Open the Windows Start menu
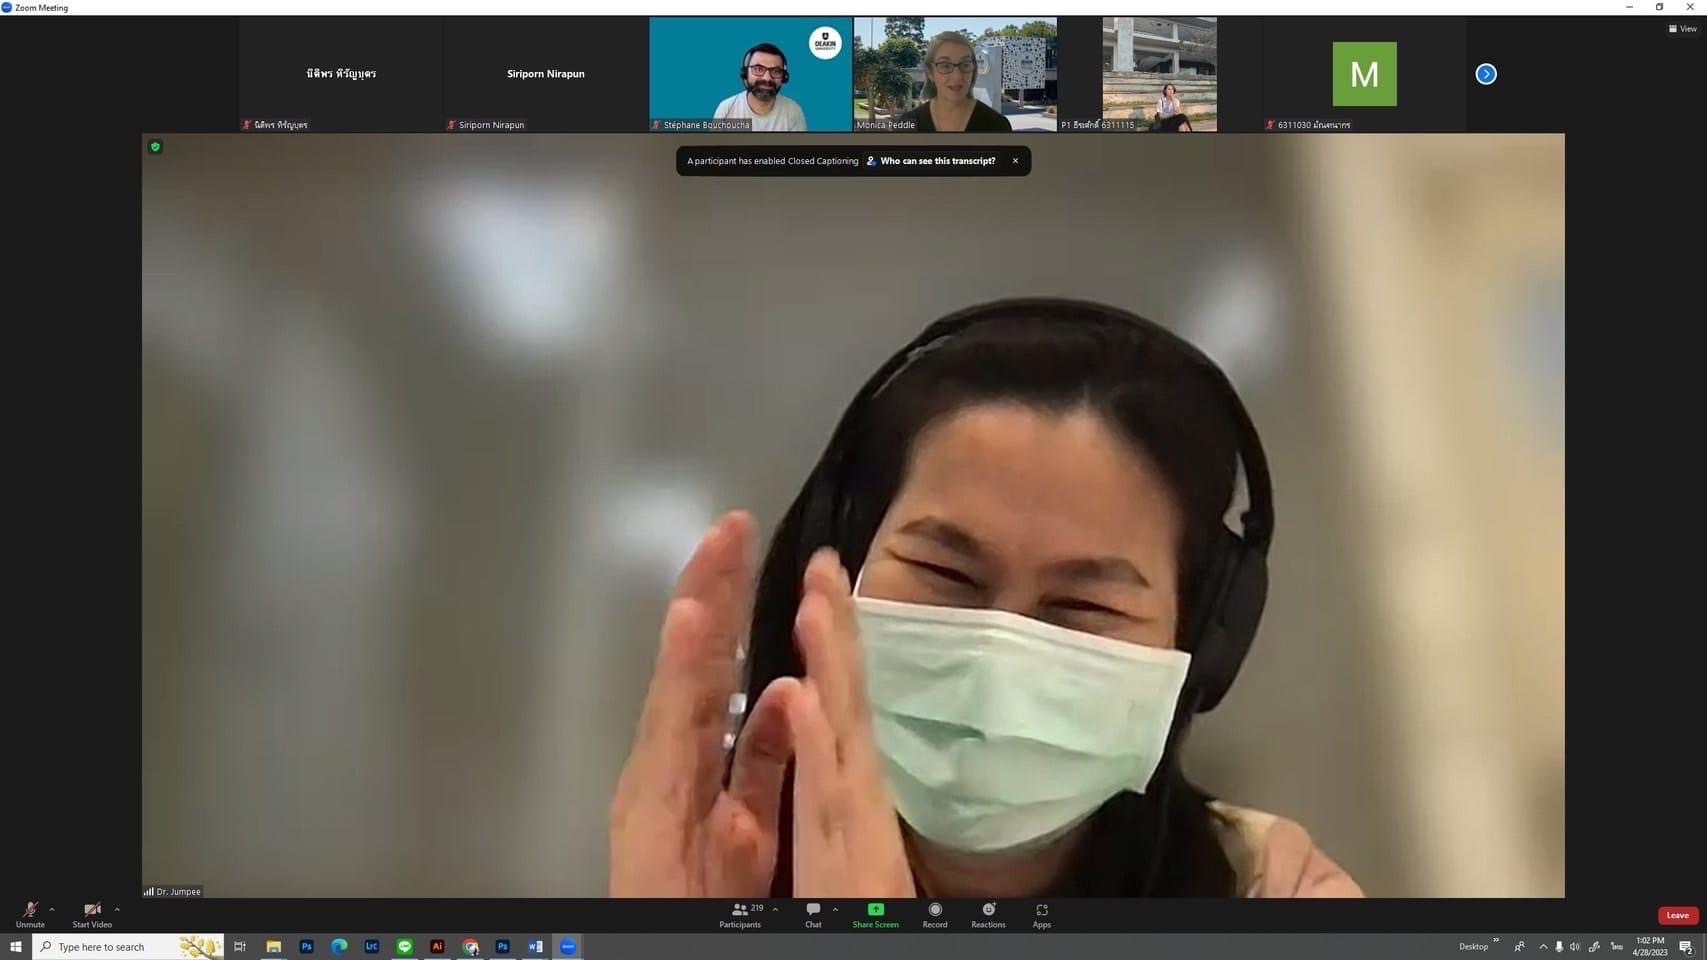Image resolution: width=1707 pixels, height=960 pixels. (15, 947)
